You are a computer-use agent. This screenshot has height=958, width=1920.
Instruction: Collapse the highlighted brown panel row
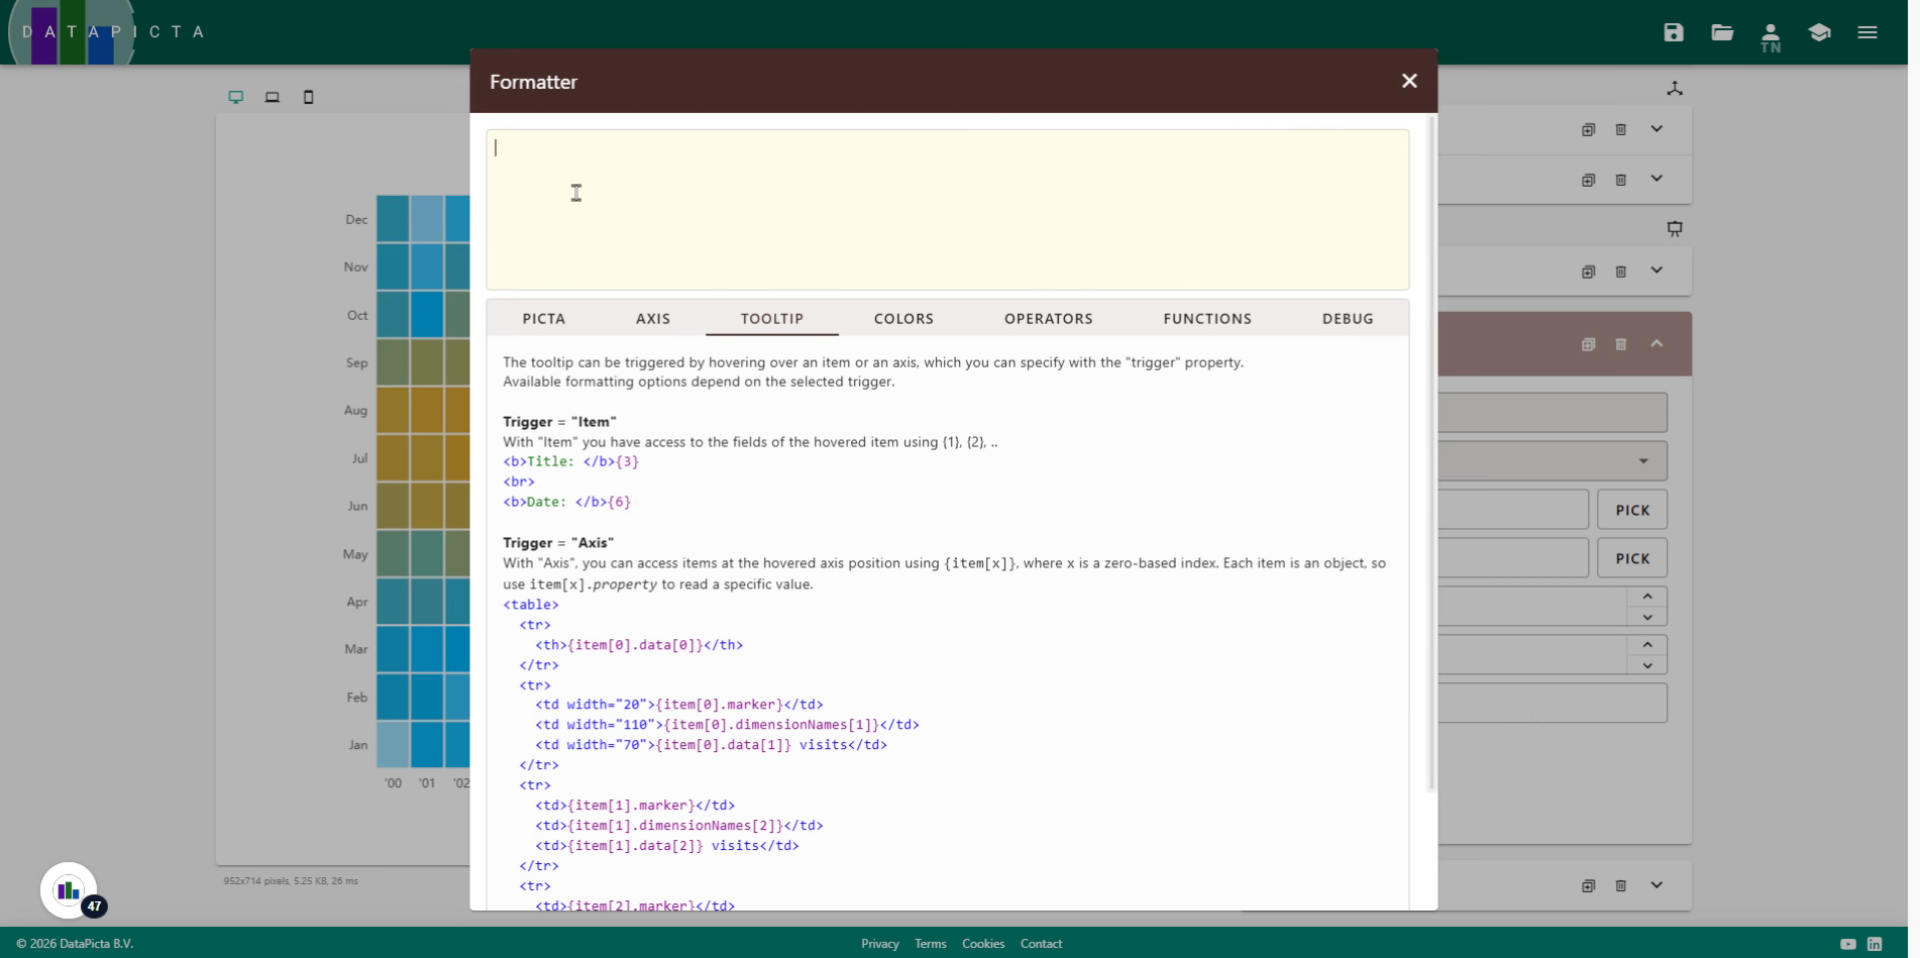coord(1657,344)
